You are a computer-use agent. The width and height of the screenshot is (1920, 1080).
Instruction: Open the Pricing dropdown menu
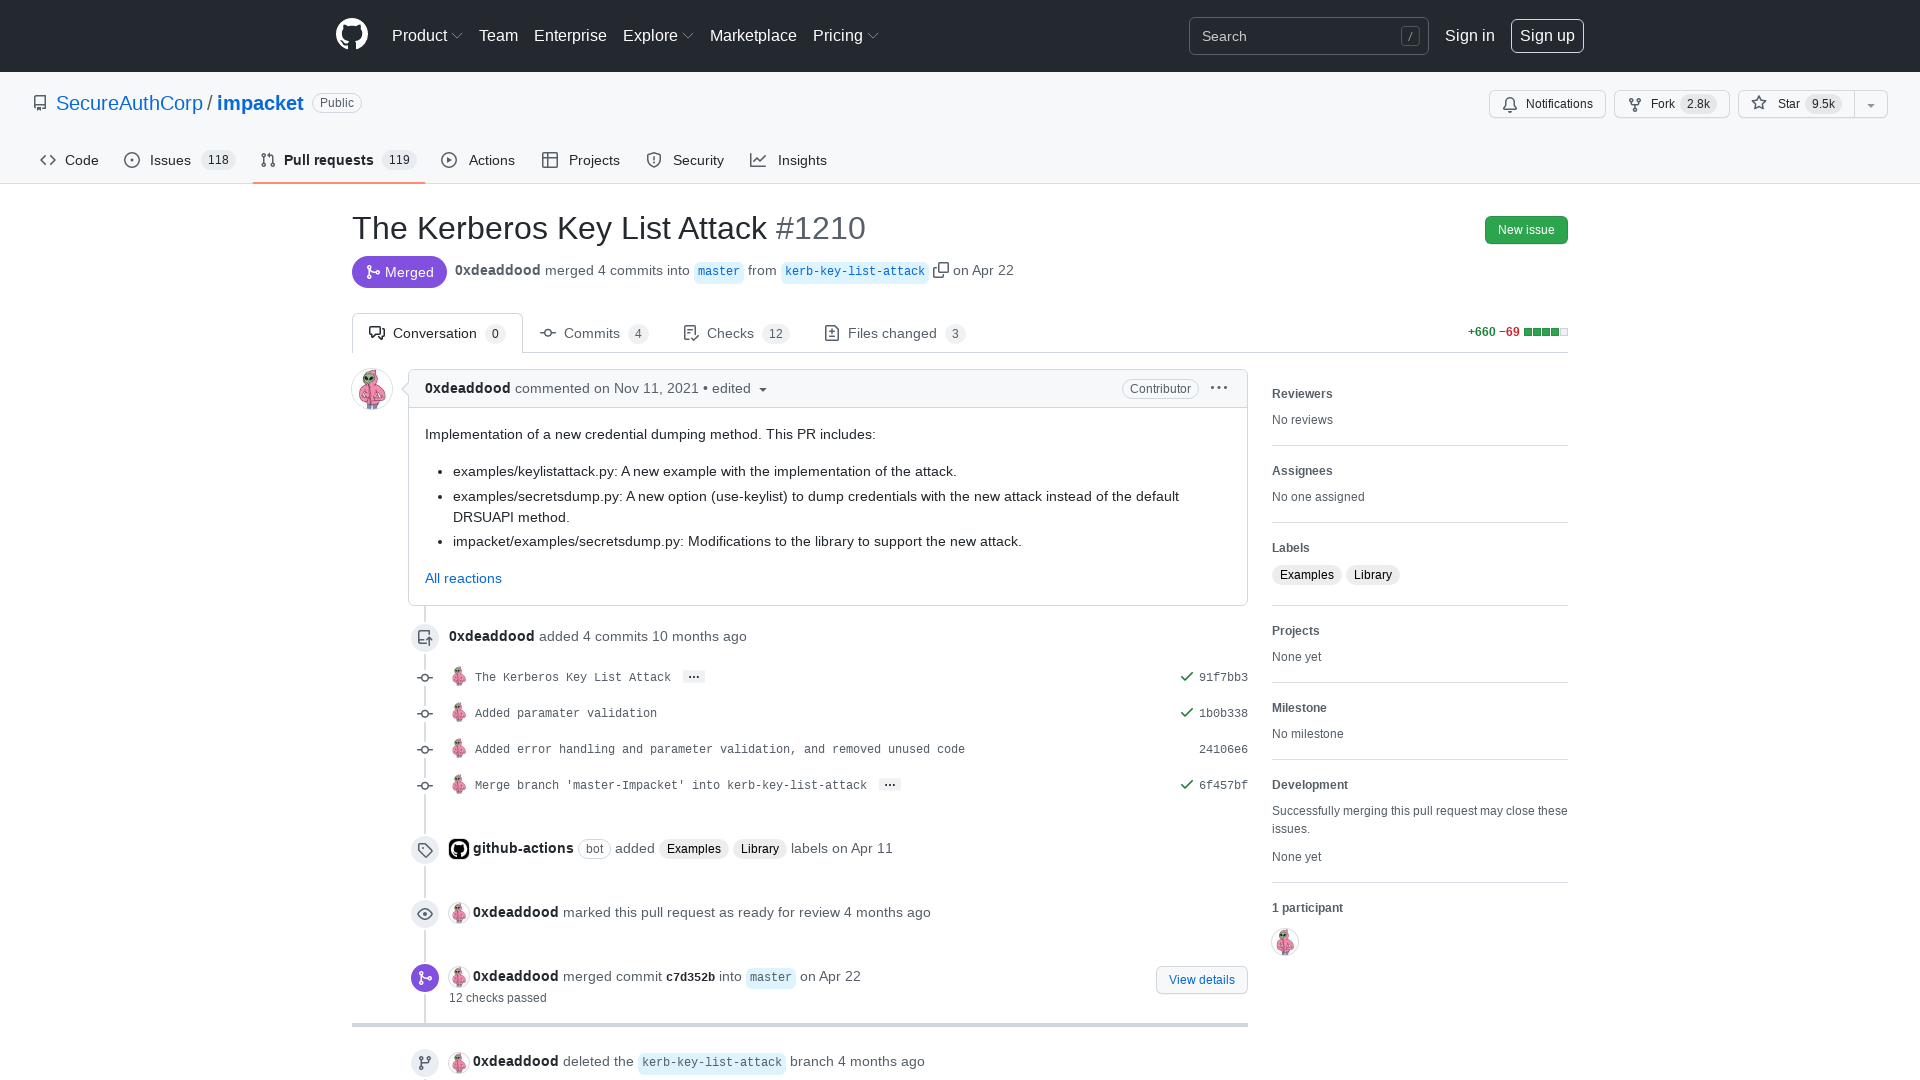coord(846,35)
